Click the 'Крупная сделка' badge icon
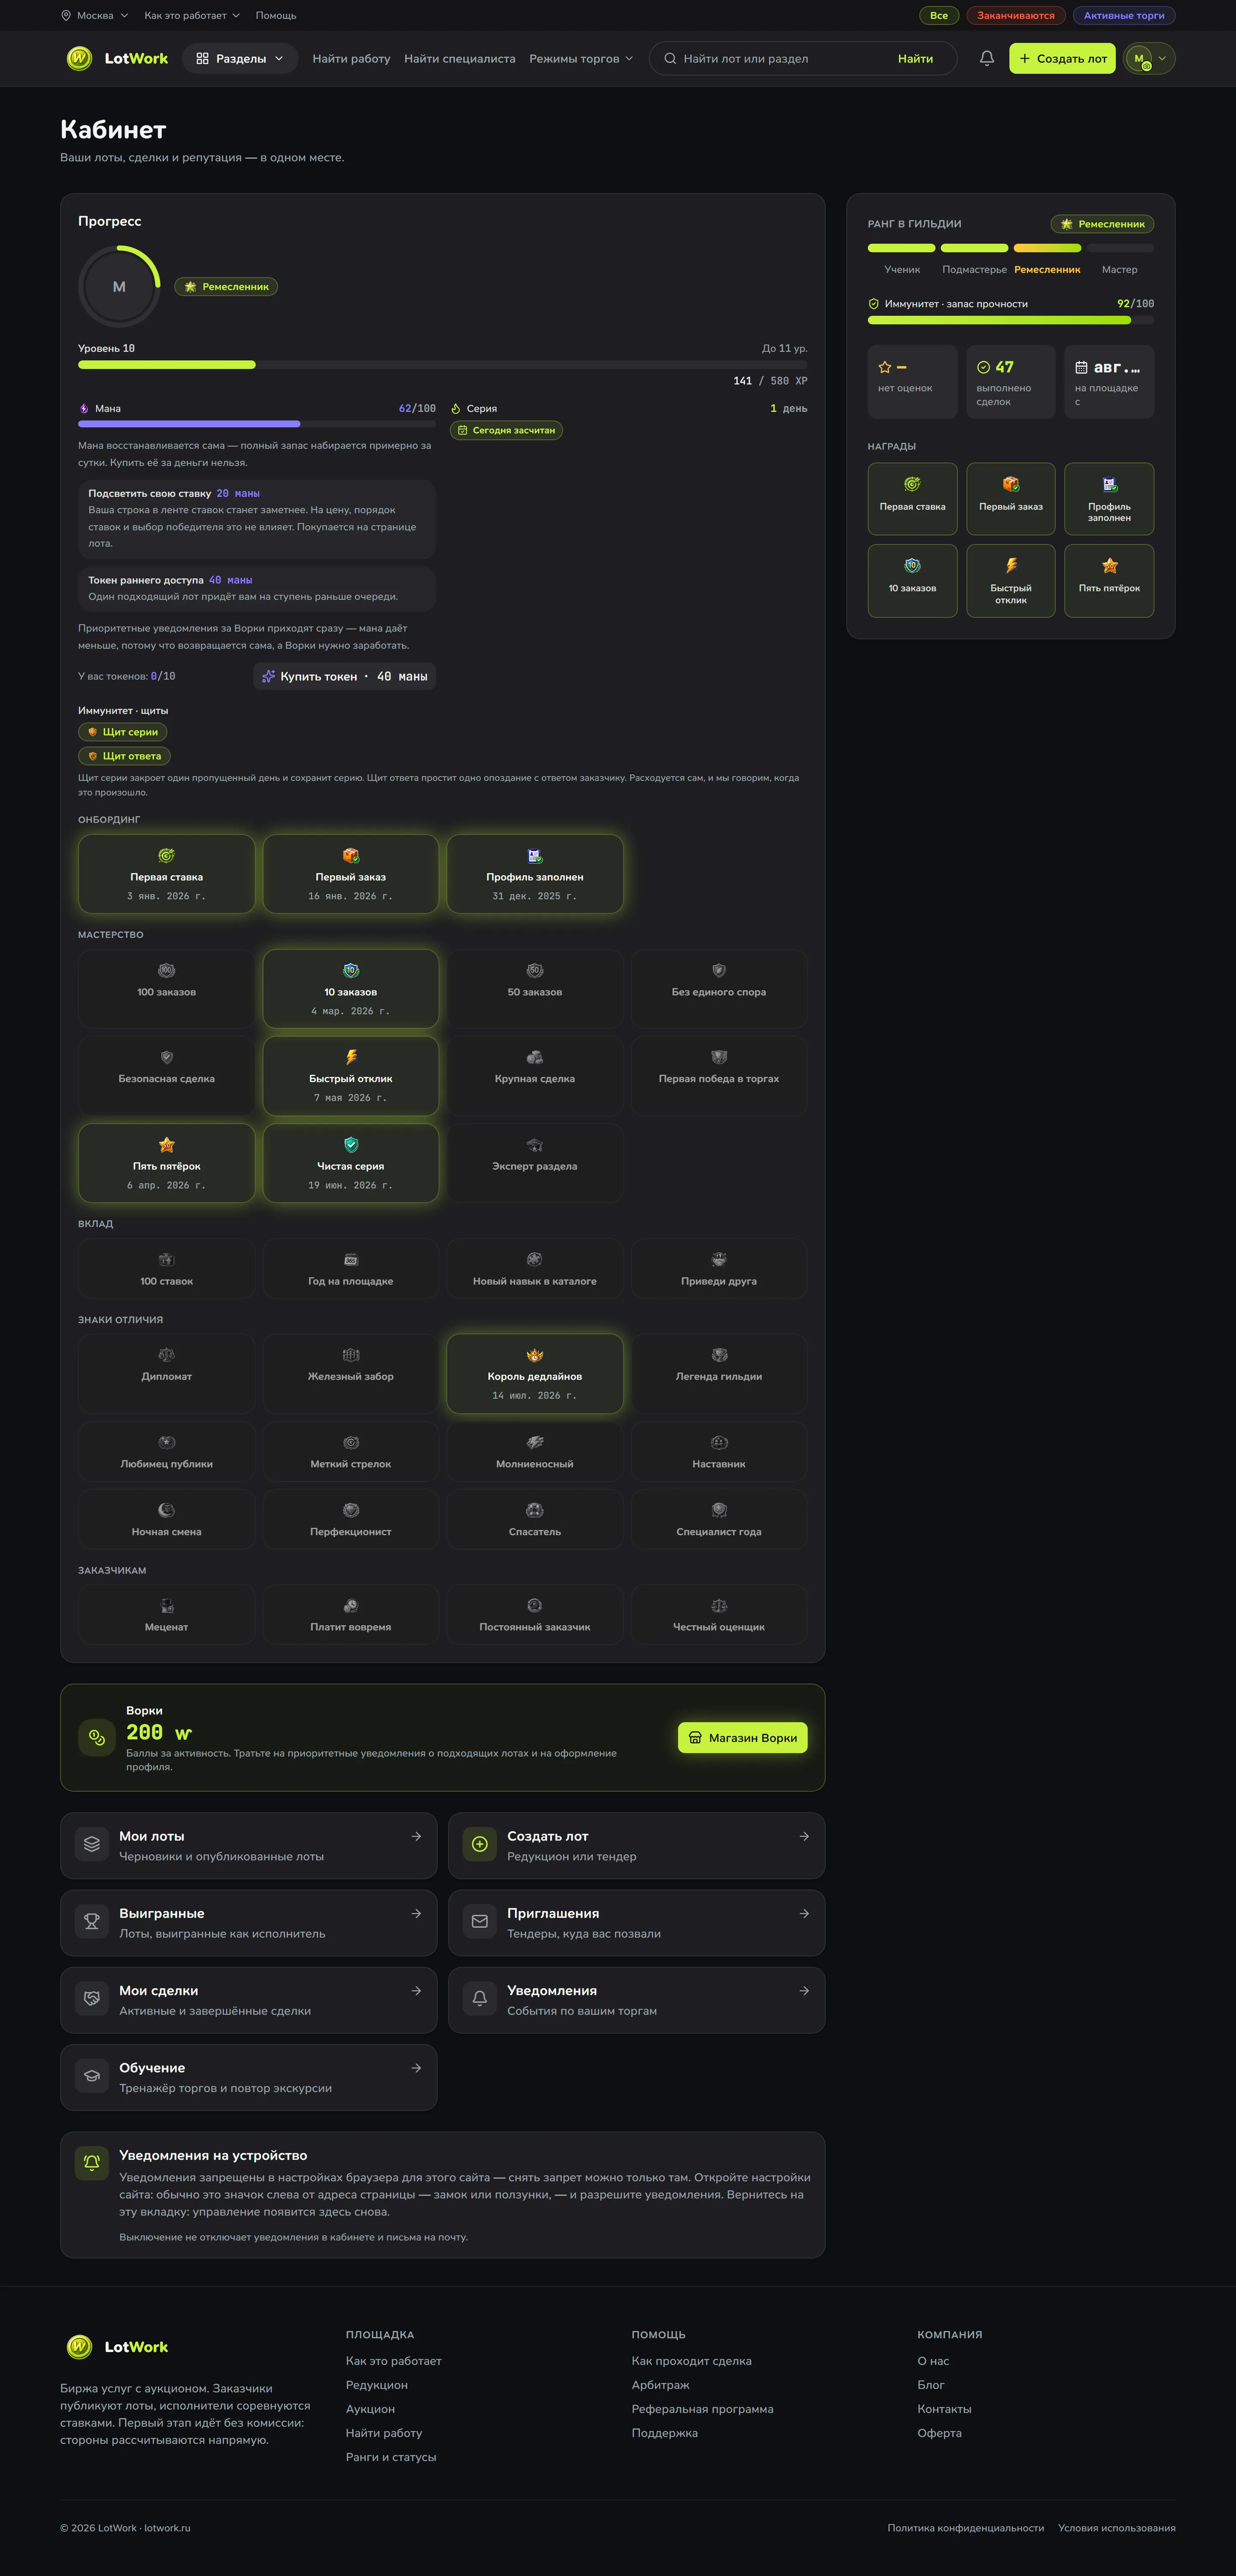Screen dimensions: 1236x2576 coord(535,1057)
